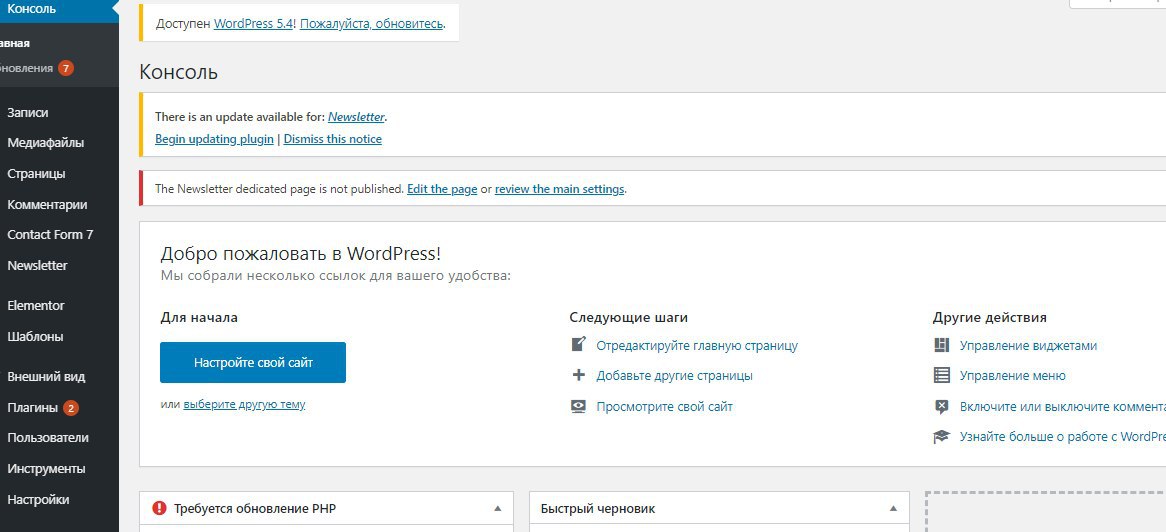Click the graduation cap icon beside Узнайте больше
Image resolution: width=1166 pixels, height=532 pixels.
click(x=941, y=437)
